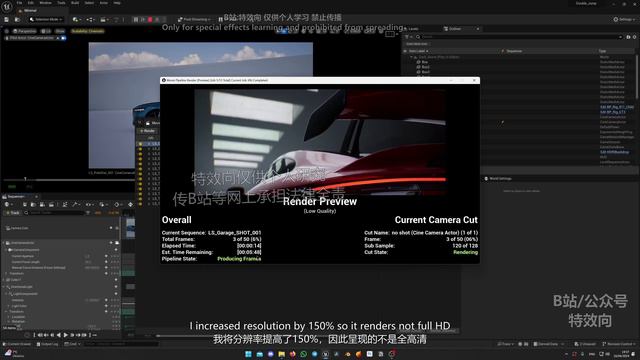
Task: Open the viewport Show dropdown
Action: 60,31
